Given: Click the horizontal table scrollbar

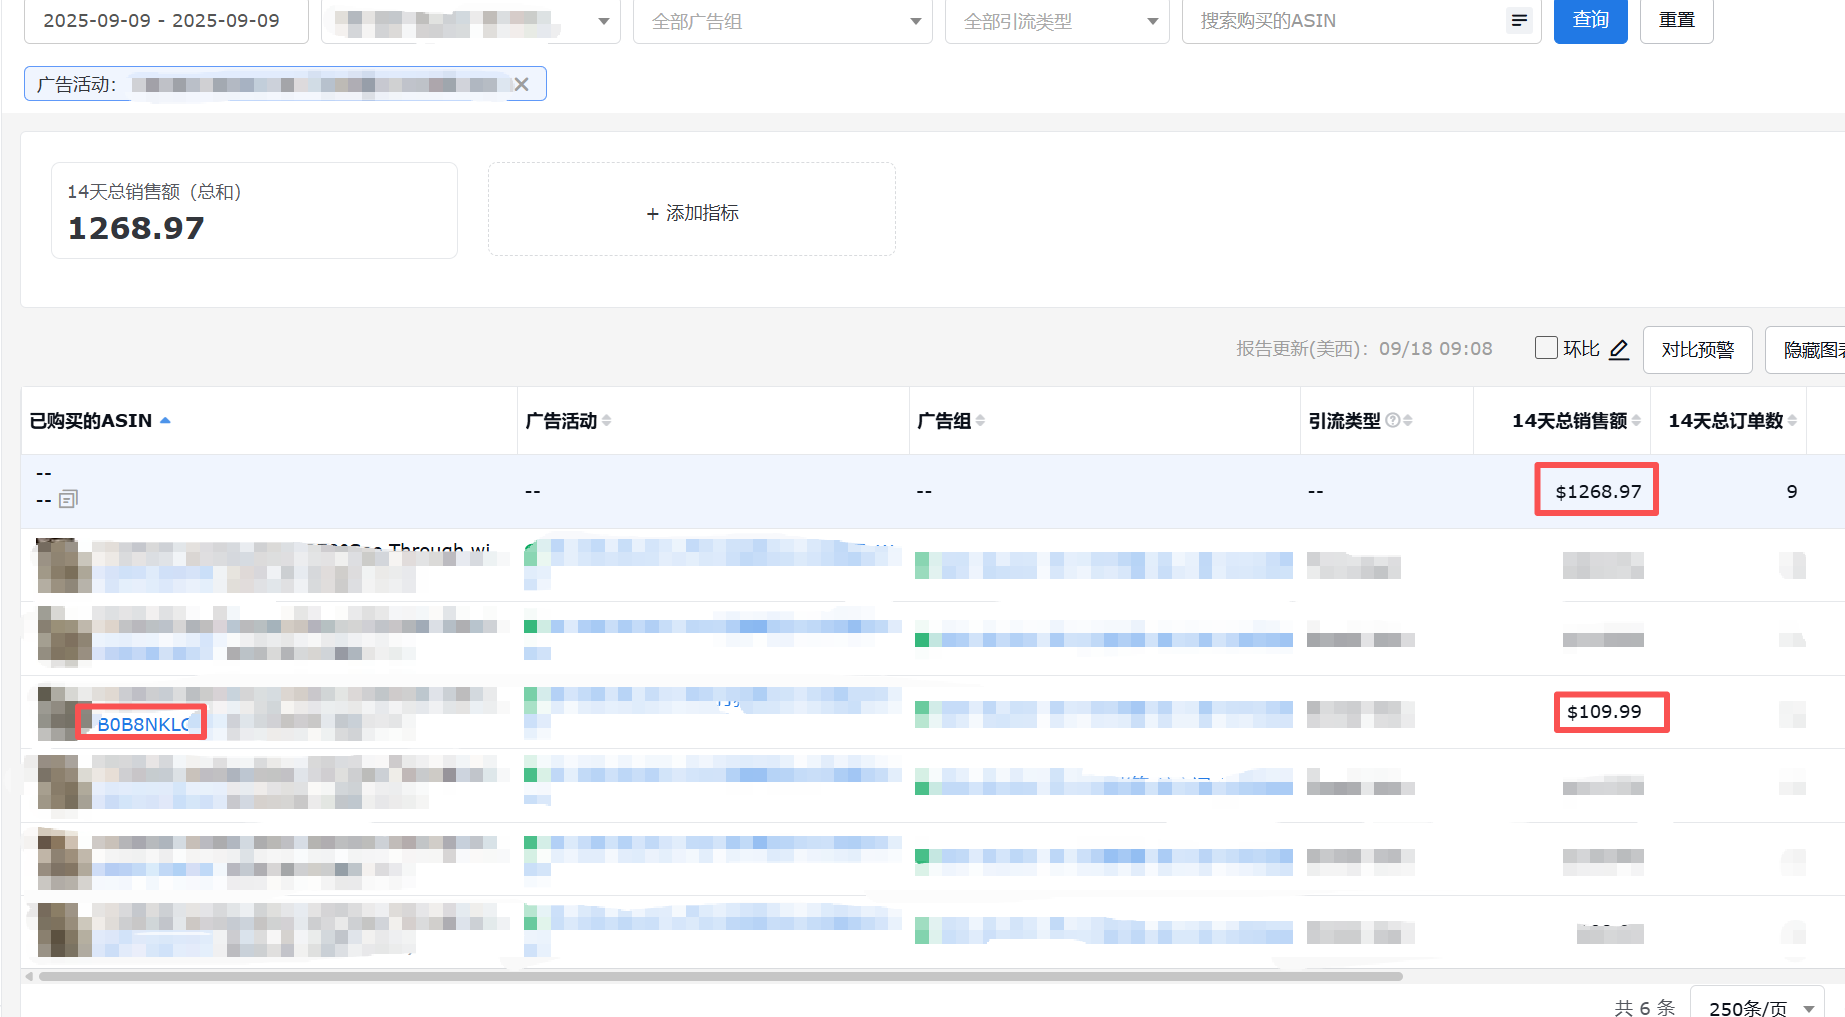Looking at the screenshot, I should click(x=720, y=976).
